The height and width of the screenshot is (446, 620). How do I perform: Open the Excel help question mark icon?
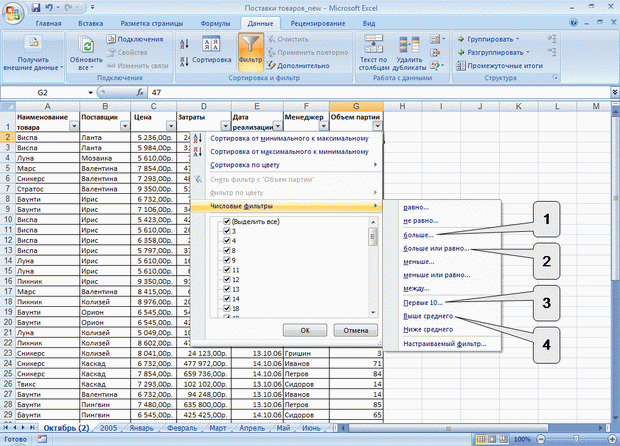(x=574, y=23)
